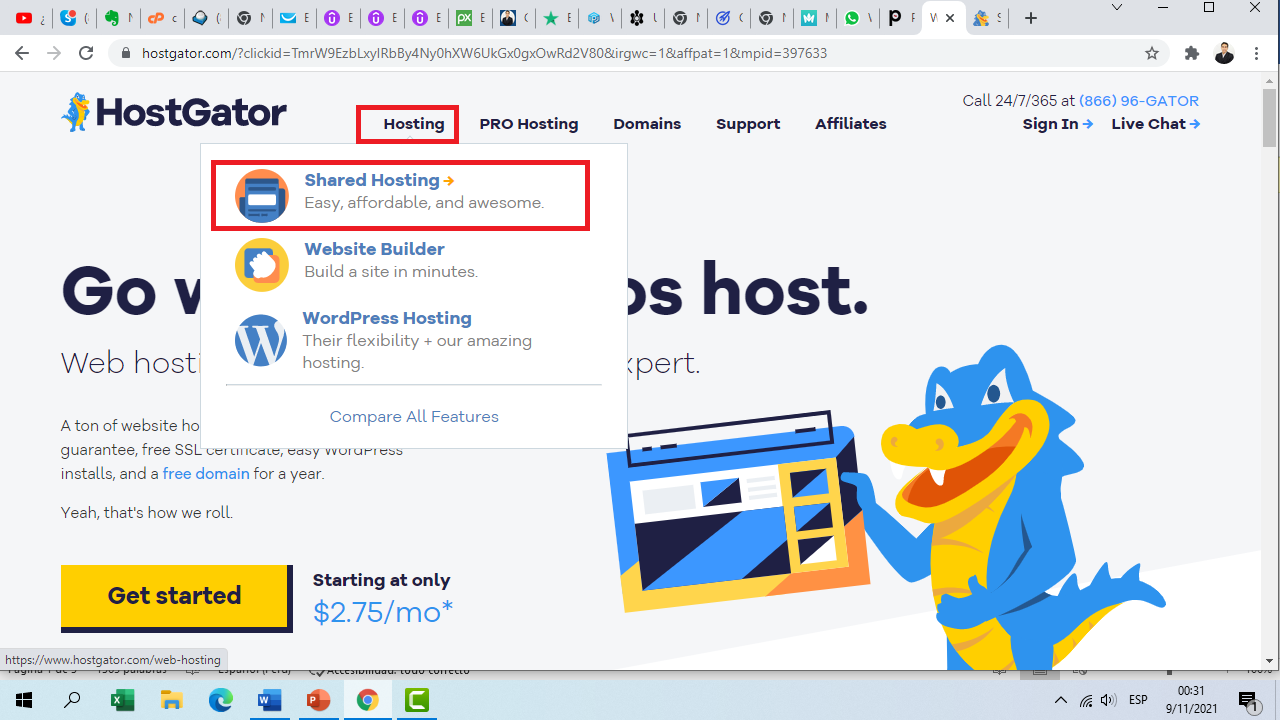Click the WordPress logo icon

point(261,340)
